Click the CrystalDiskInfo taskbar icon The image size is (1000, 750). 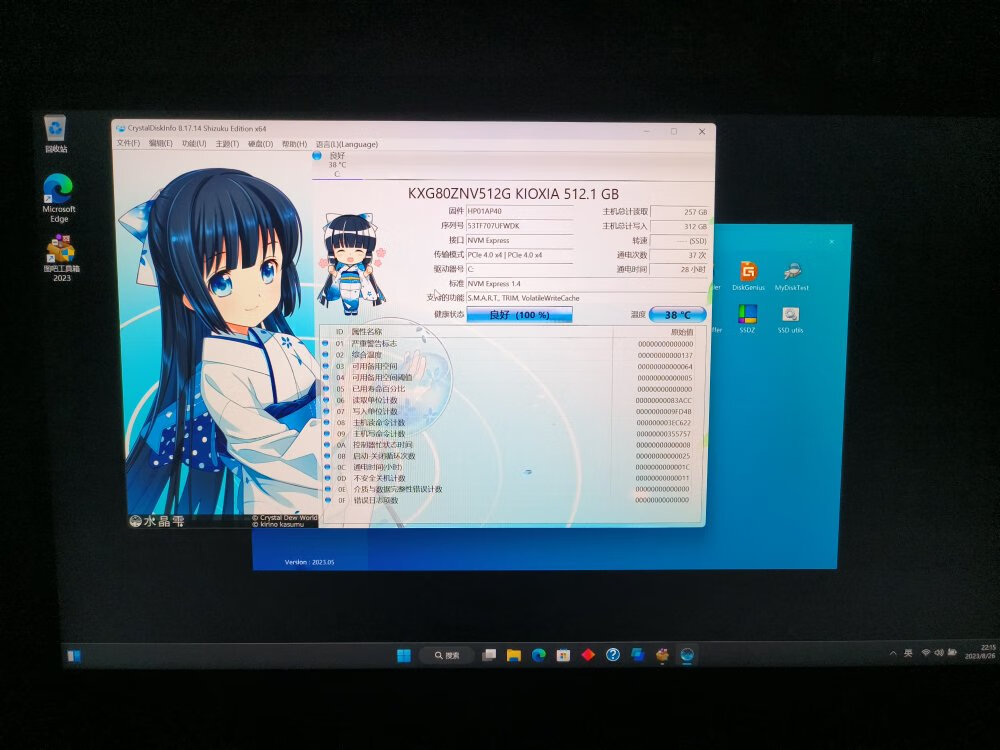point(687,655)
